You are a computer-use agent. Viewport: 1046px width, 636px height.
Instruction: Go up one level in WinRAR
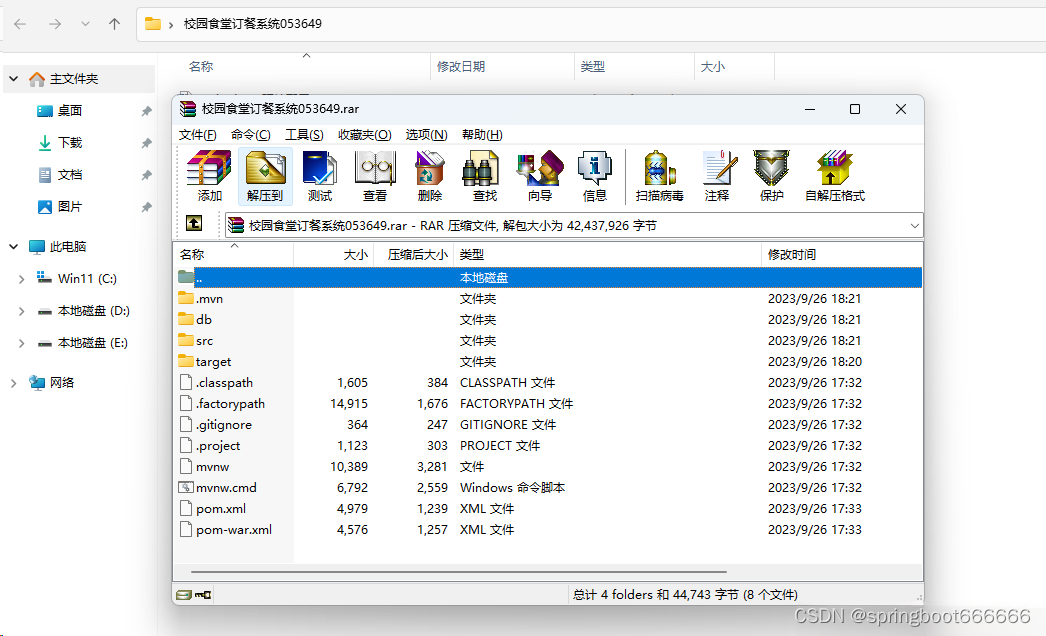point(194,223)
